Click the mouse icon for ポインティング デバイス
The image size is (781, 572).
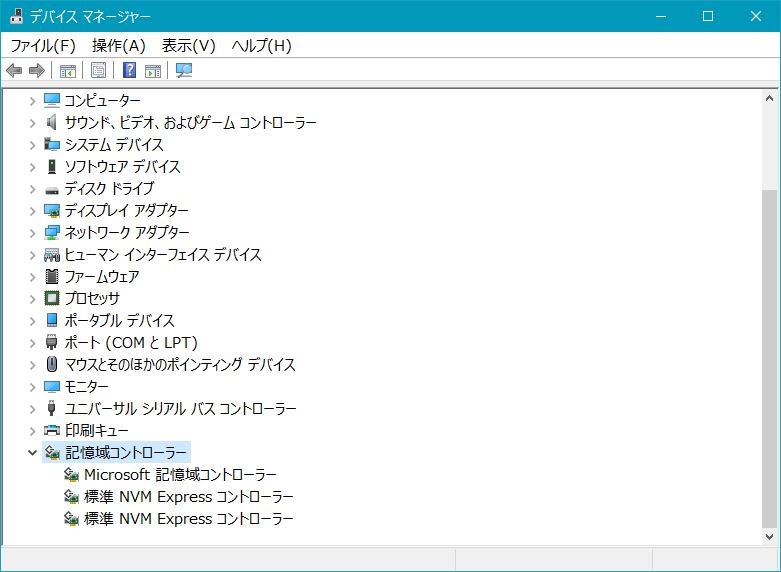(52, 364)
